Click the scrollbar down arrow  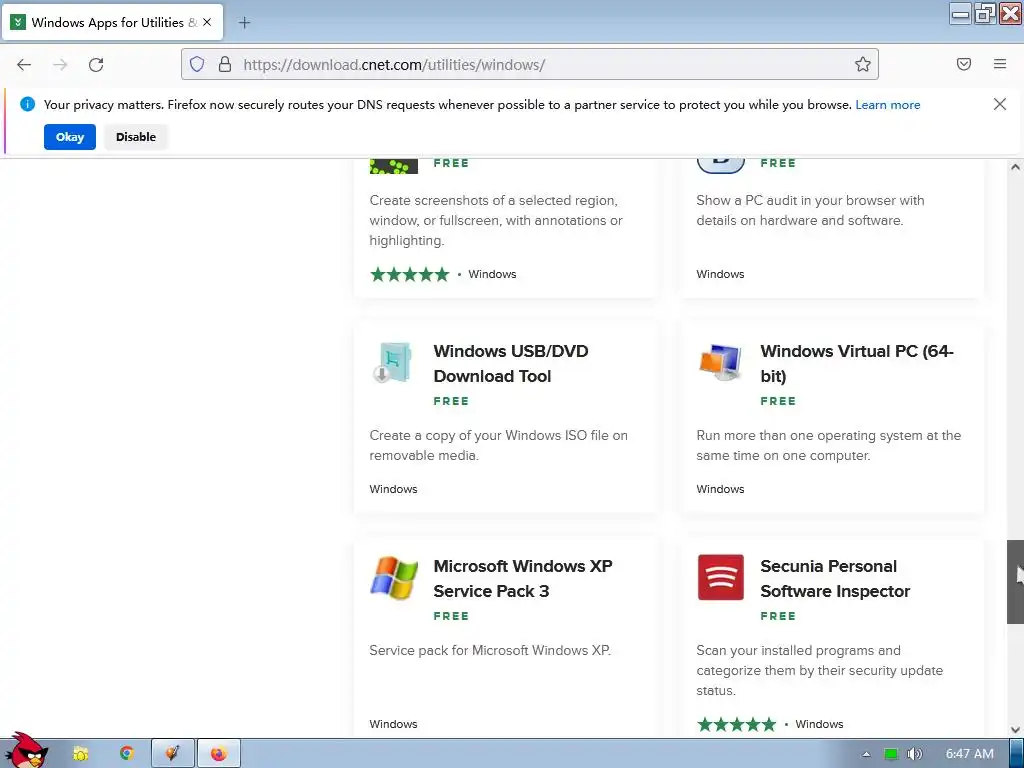[1015, 729]
